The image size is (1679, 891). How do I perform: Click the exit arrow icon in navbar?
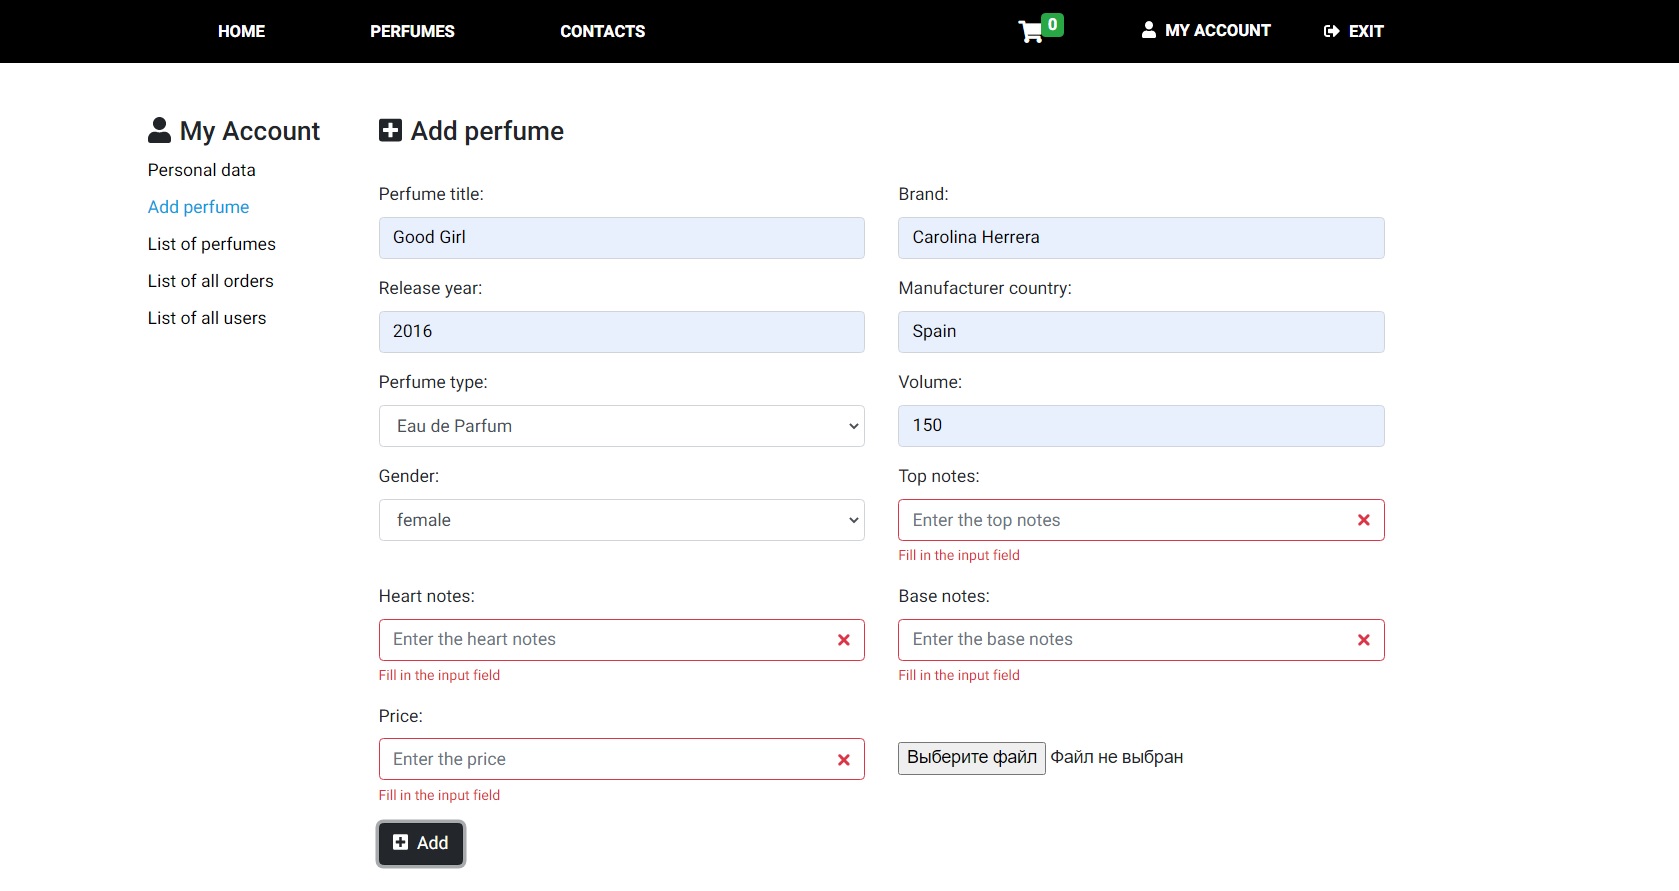pos(1331,32)
